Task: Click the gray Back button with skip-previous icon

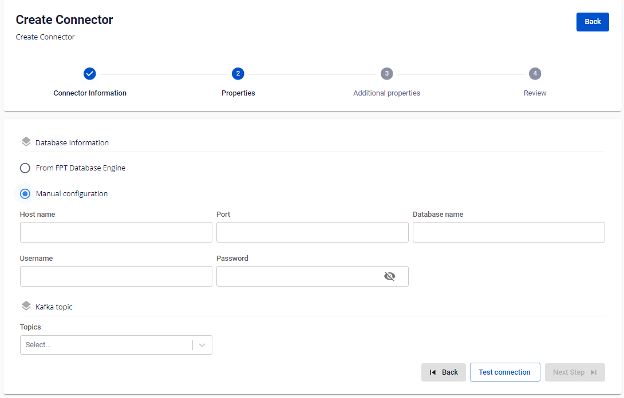Action: 443,372
